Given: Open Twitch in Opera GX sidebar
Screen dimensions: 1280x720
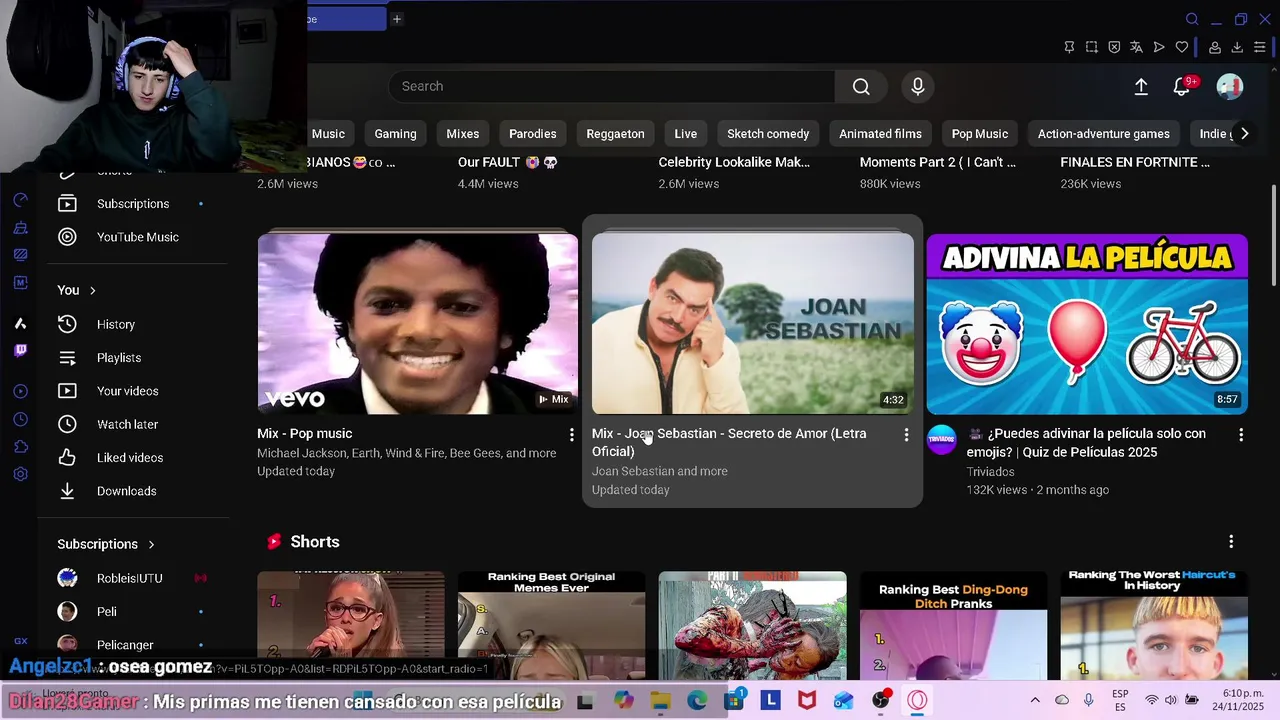Looking at the screenshot, I should point(20,350).
